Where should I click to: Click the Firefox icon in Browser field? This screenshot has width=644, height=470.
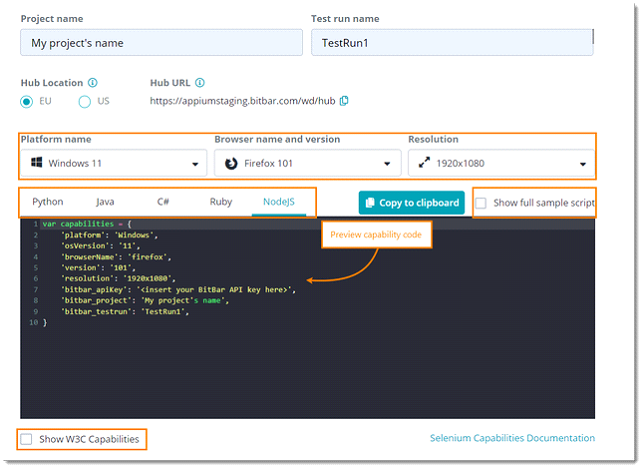230,164
